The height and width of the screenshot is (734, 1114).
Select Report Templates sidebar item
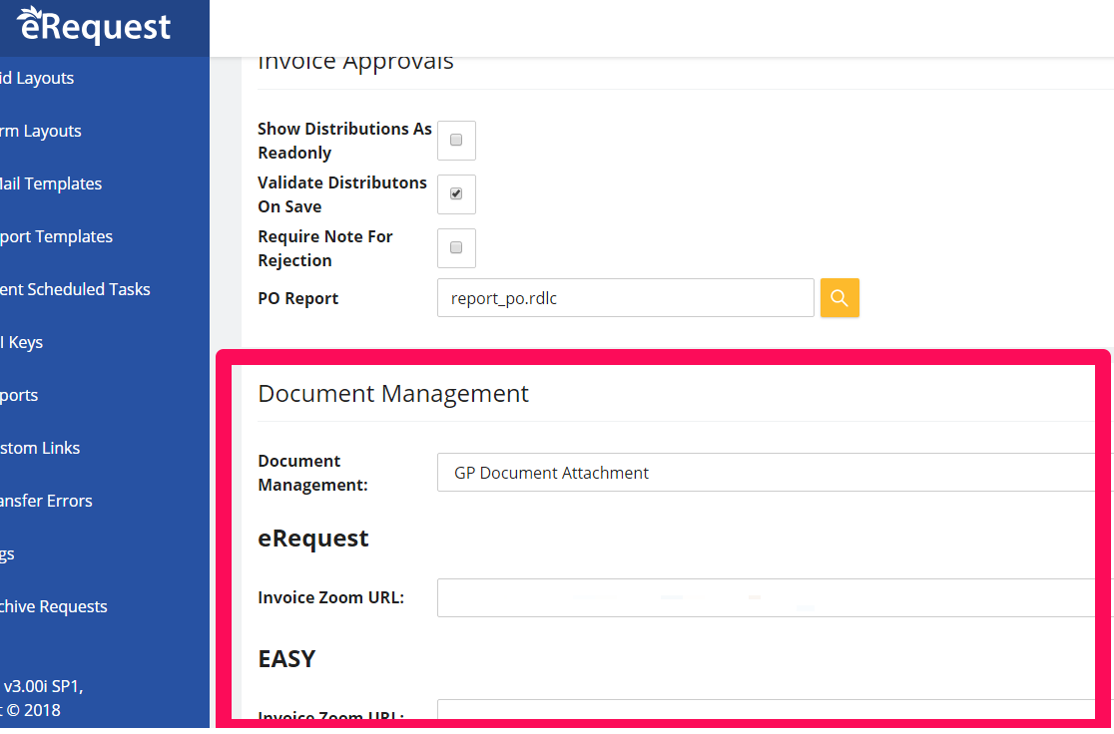pos(56,237)
